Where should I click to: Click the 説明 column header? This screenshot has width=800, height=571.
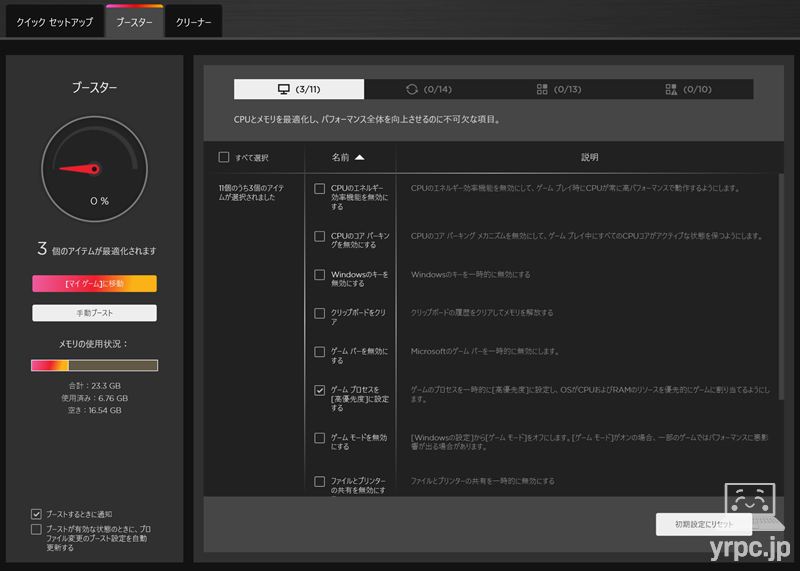point(589,157)
